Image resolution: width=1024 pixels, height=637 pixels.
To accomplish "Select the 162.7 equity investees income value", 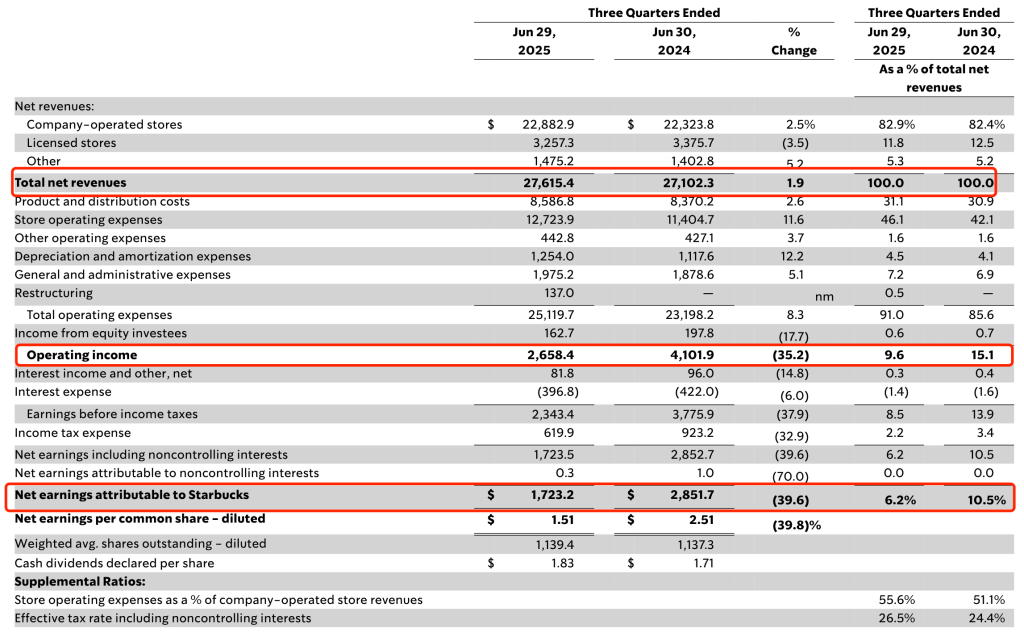I will (x=558, y=333).
